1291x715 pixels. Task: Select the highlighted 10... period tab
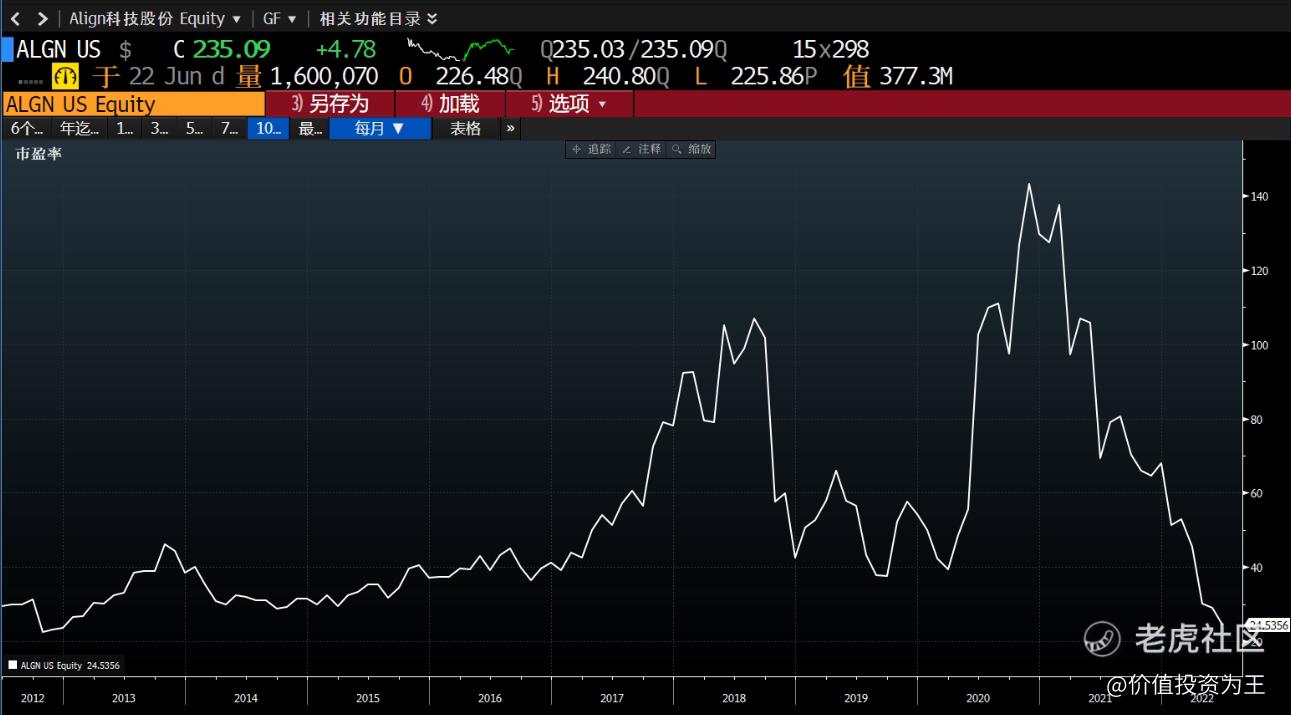pos(268,128)
